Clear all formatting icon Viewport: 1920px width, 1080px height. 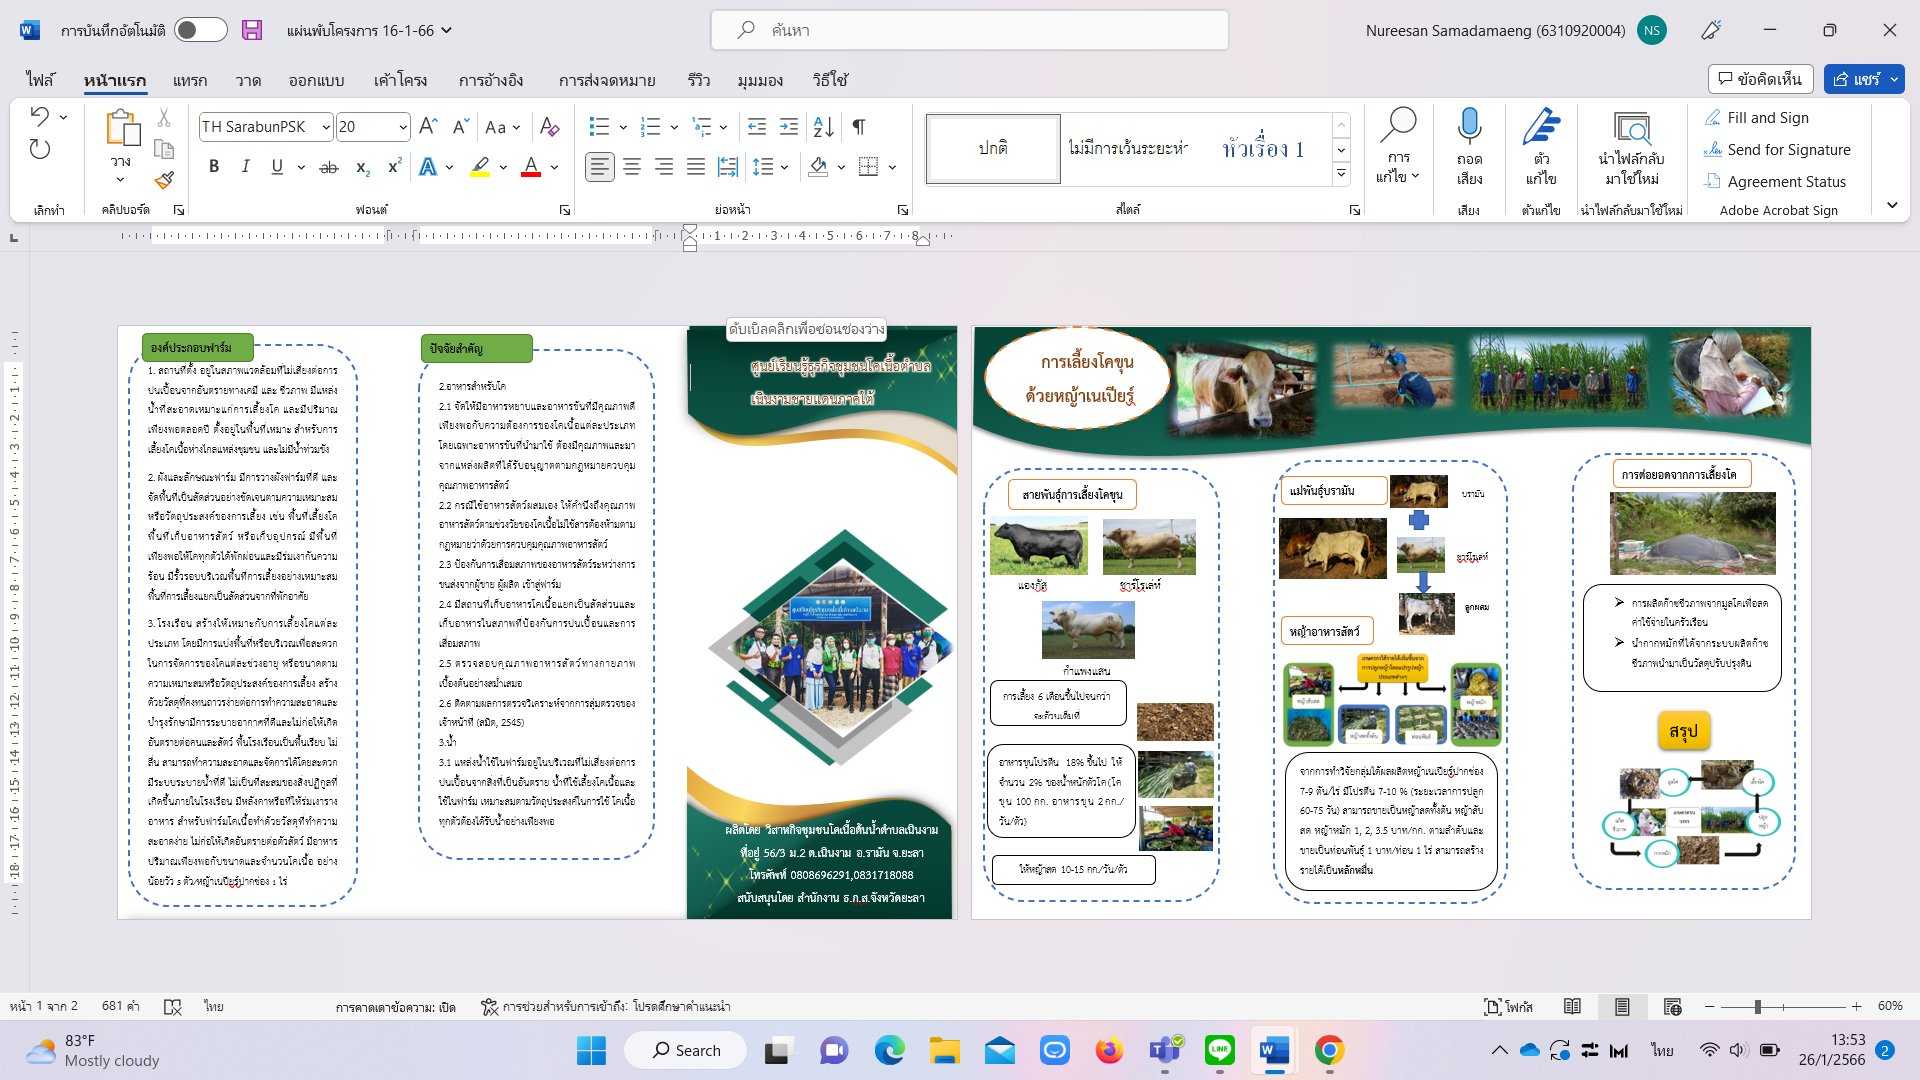point(549,127)
